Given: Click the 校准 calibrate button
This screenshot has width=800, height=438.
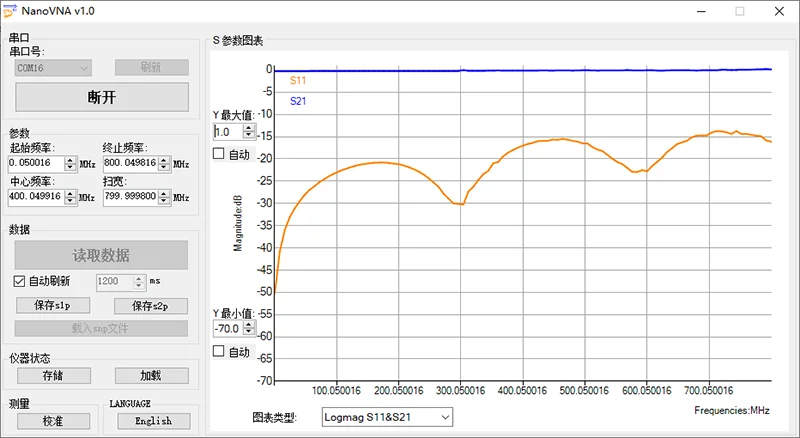Looking at the screenshot, I should (x=54, y=421).
